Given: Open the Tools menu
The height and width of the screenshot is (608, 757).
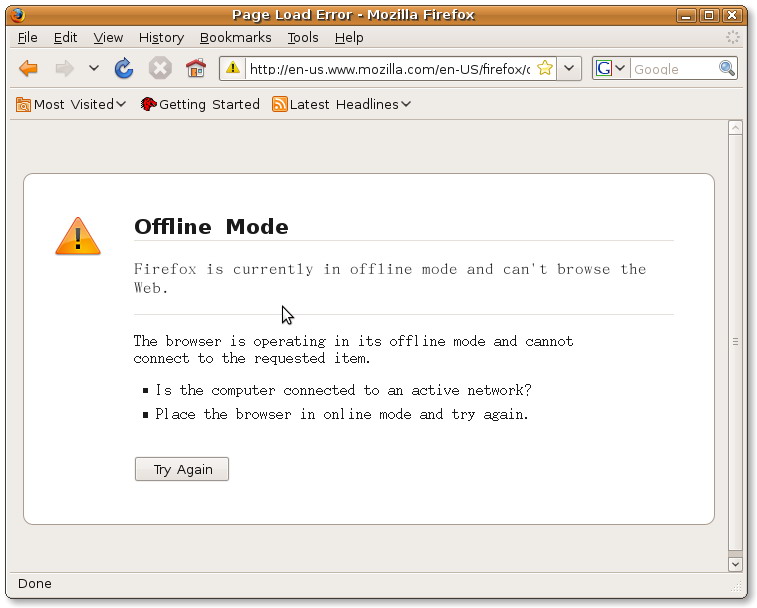Looking at the screenshot, I should pyautogui.click(x=303, y=37).
